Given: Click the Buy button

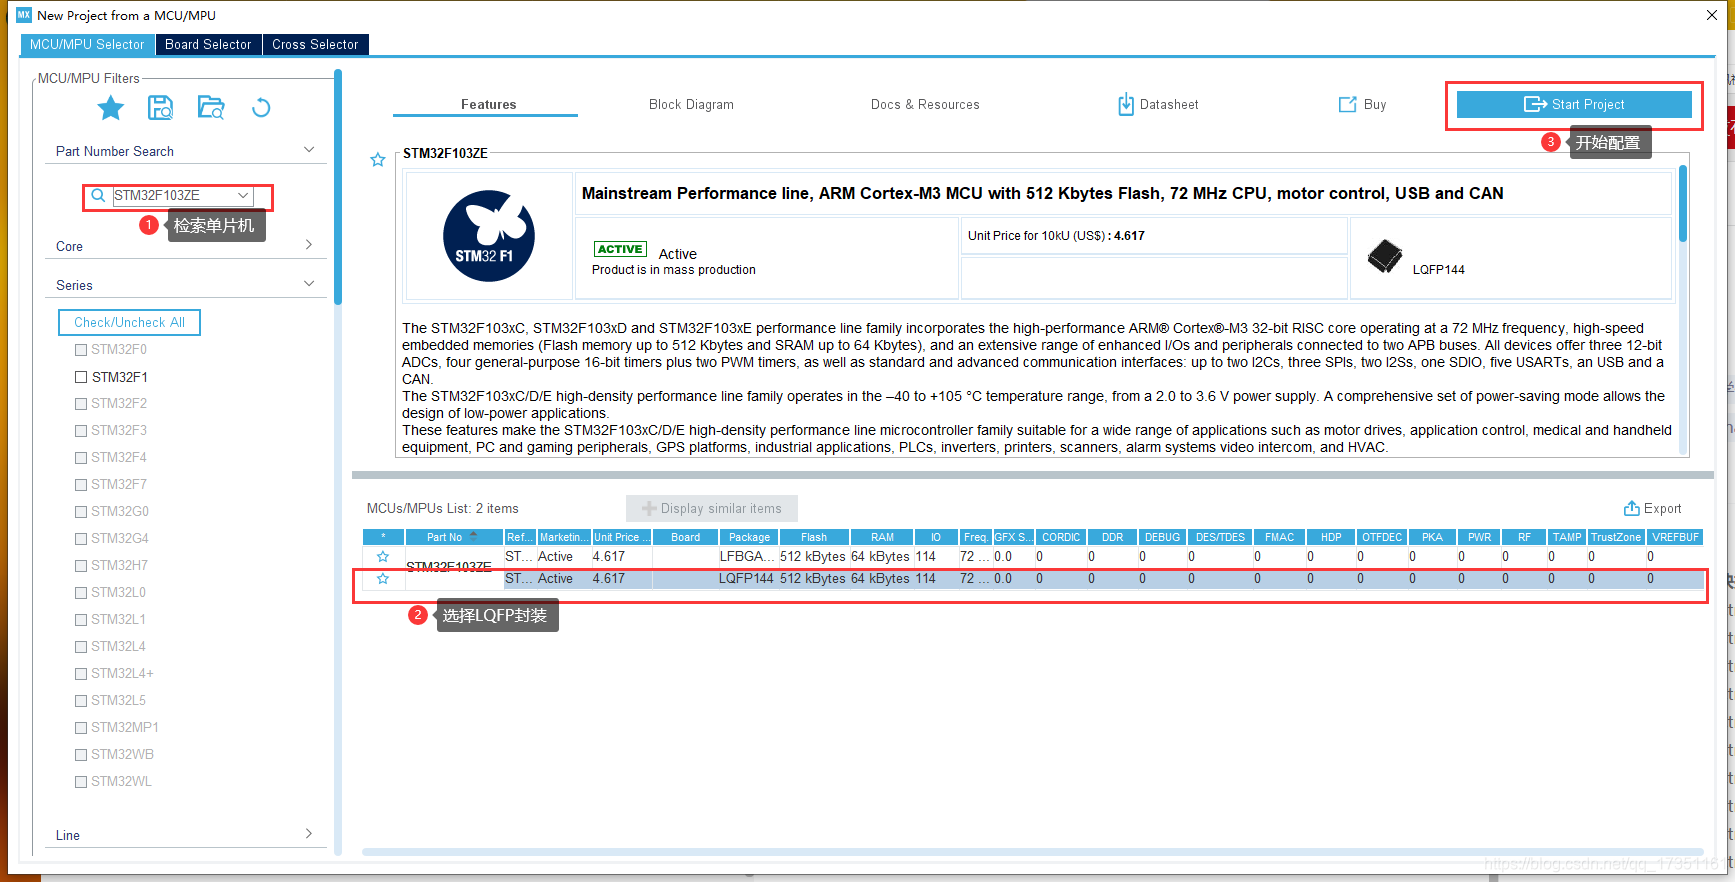Looking at the screenshot, I should click(1363, 105).
